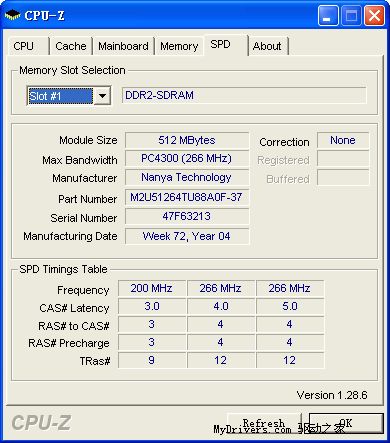Click CAS# Latency value 3.0

pos(152,306)
